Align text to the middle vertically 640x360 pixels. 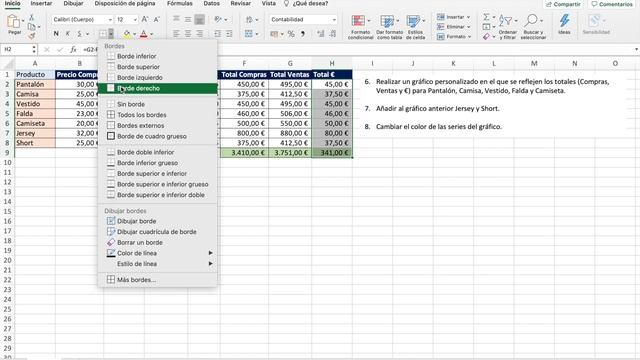(188, 19)
